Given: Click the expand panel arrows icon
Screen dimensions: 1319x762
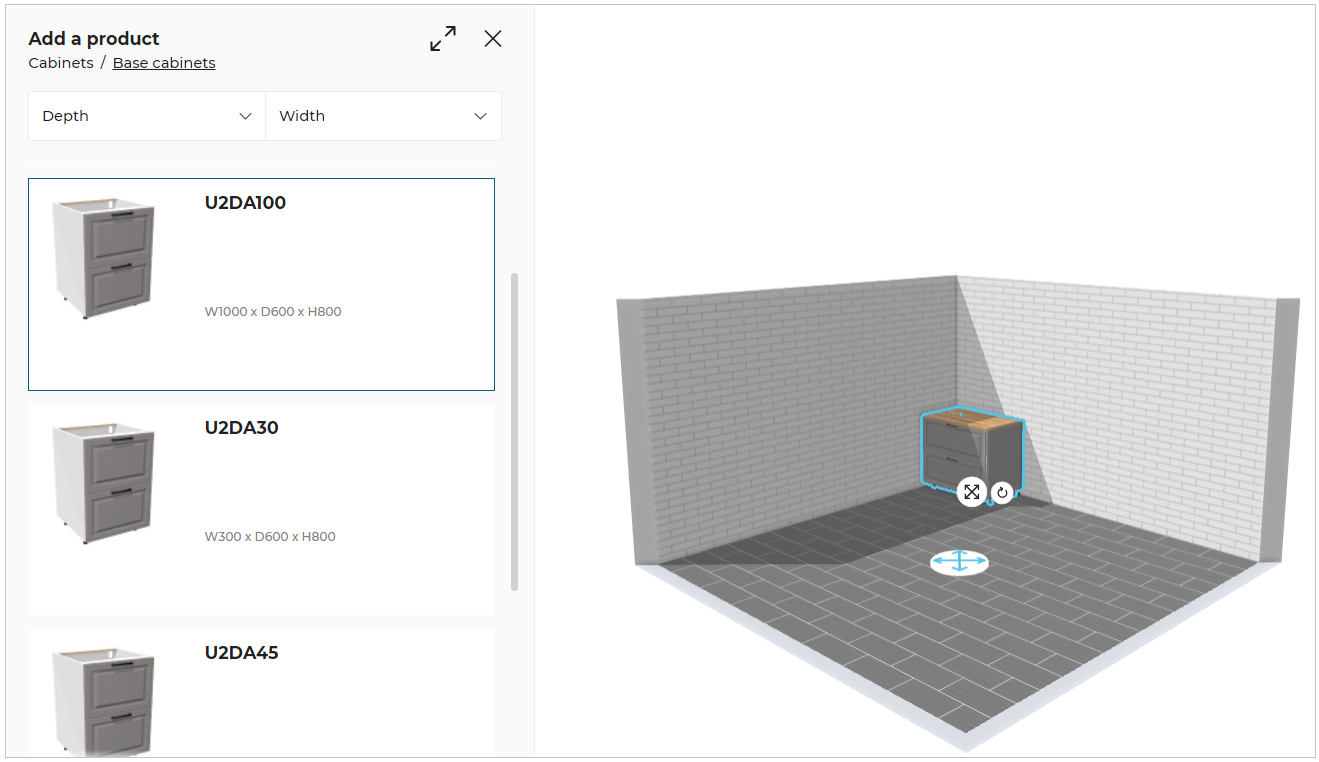Looking at the screenshot, I should click(443, 39).
